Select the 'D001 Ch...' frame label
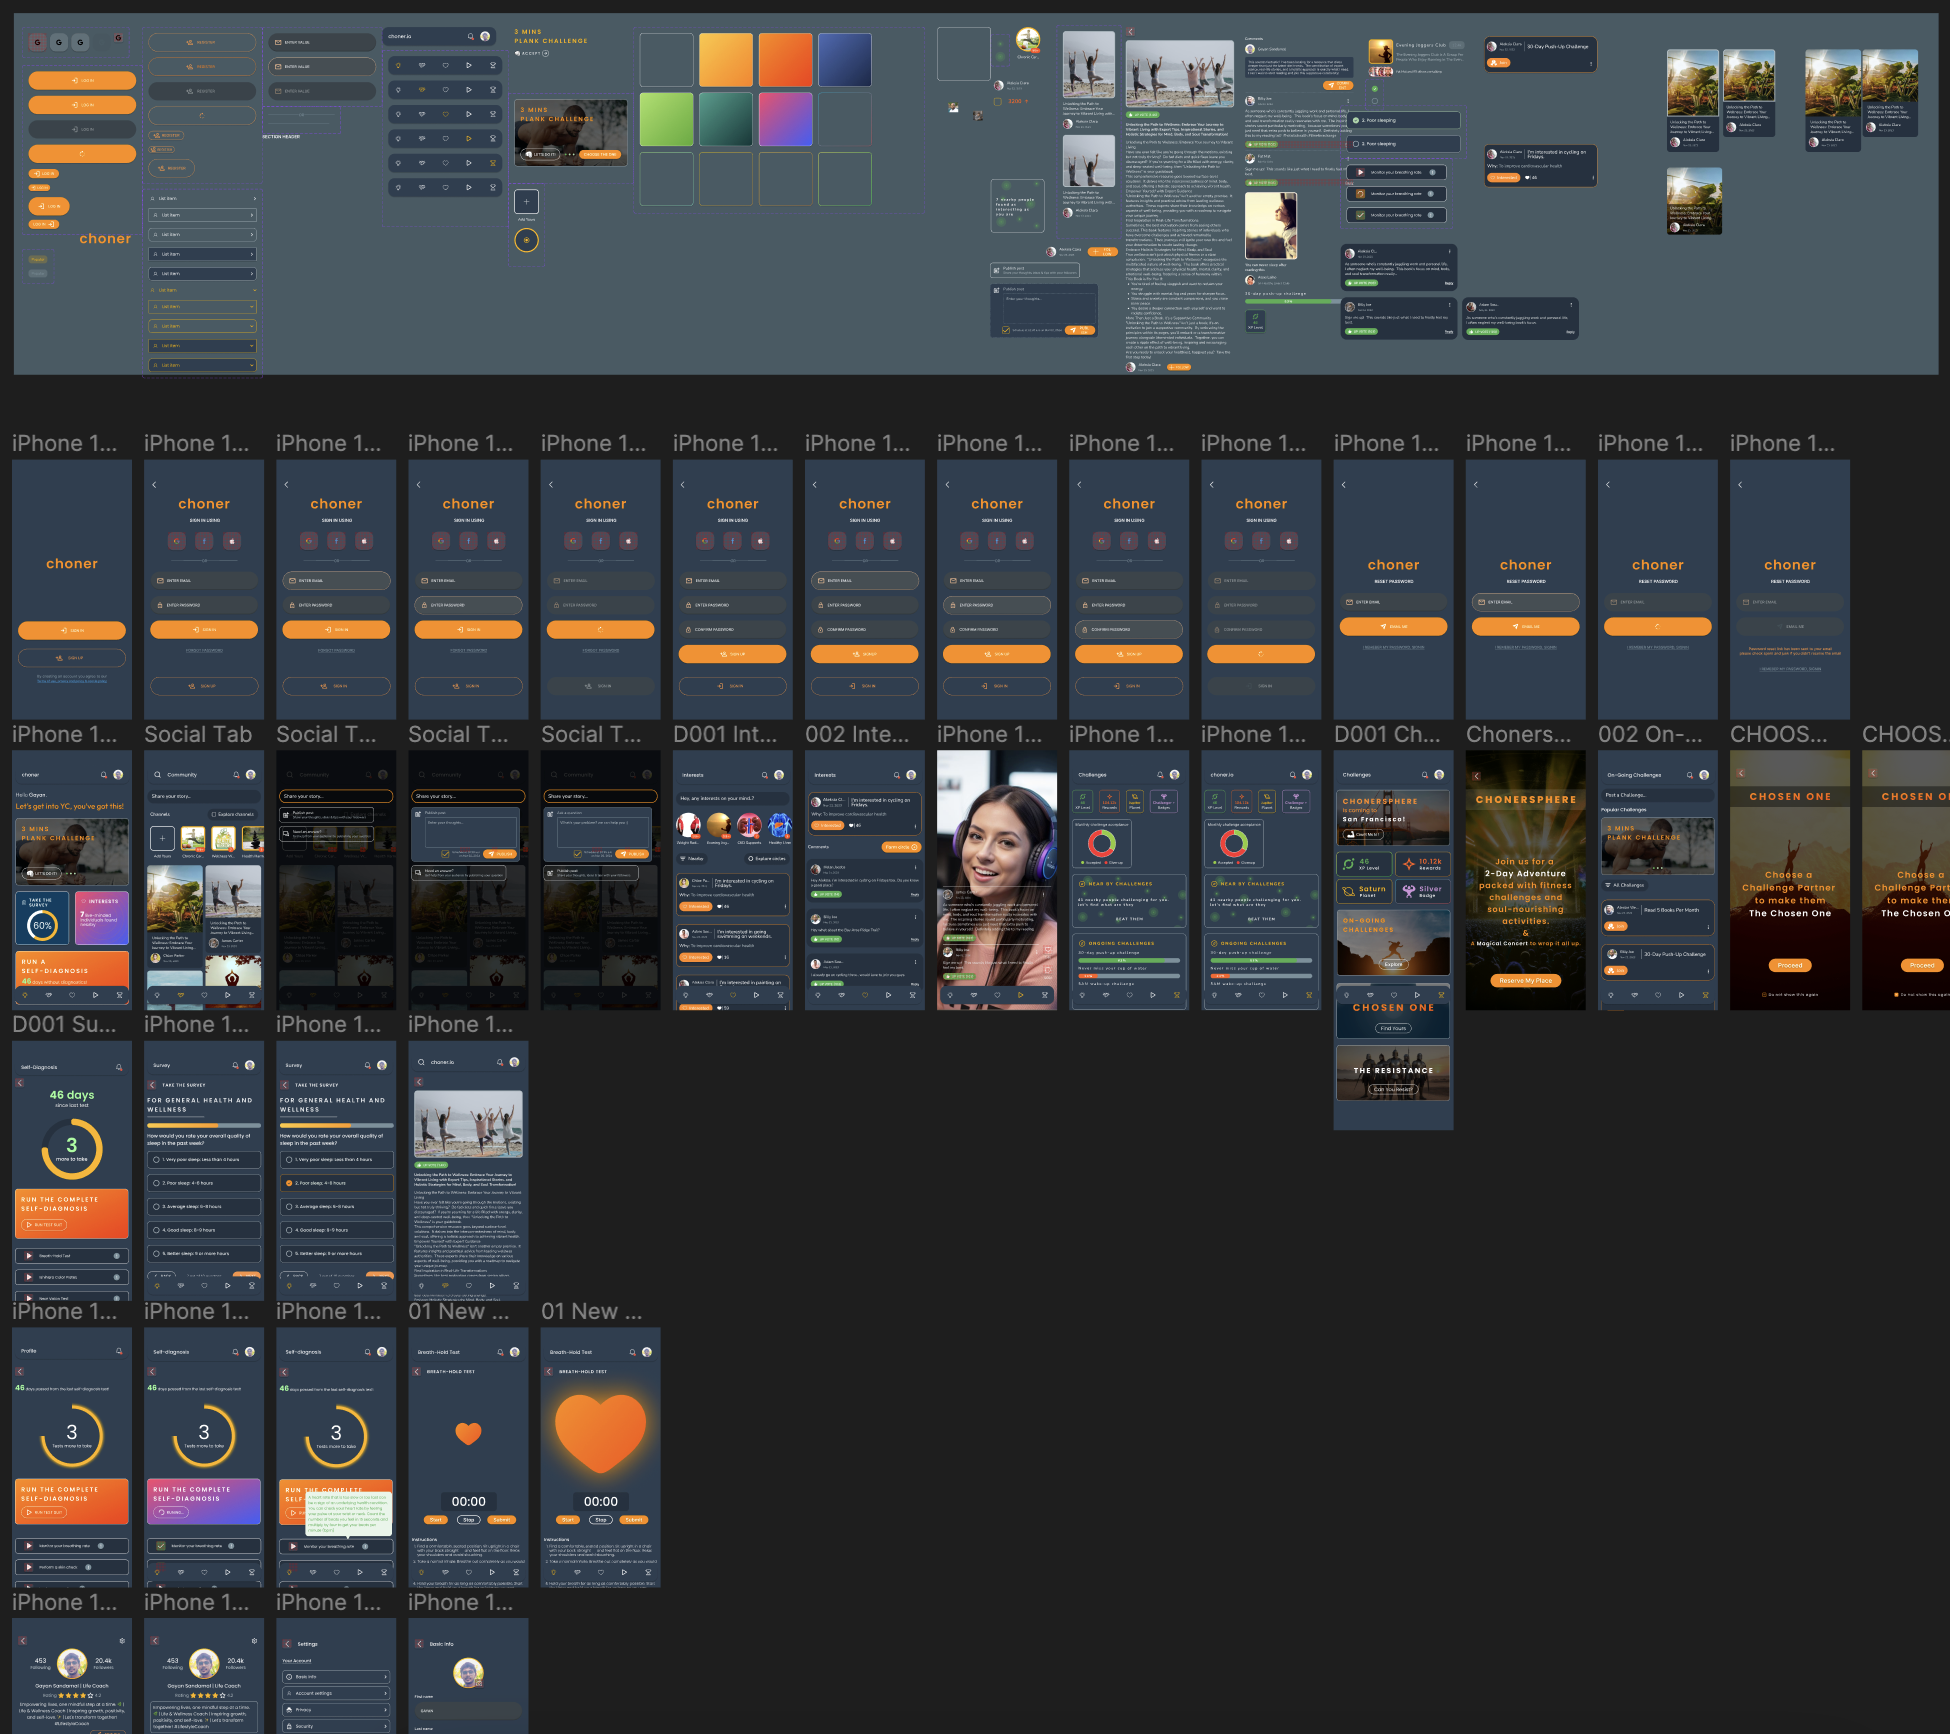The width and height of the screenshot is (1950, 1734). tap(1386, 735)
